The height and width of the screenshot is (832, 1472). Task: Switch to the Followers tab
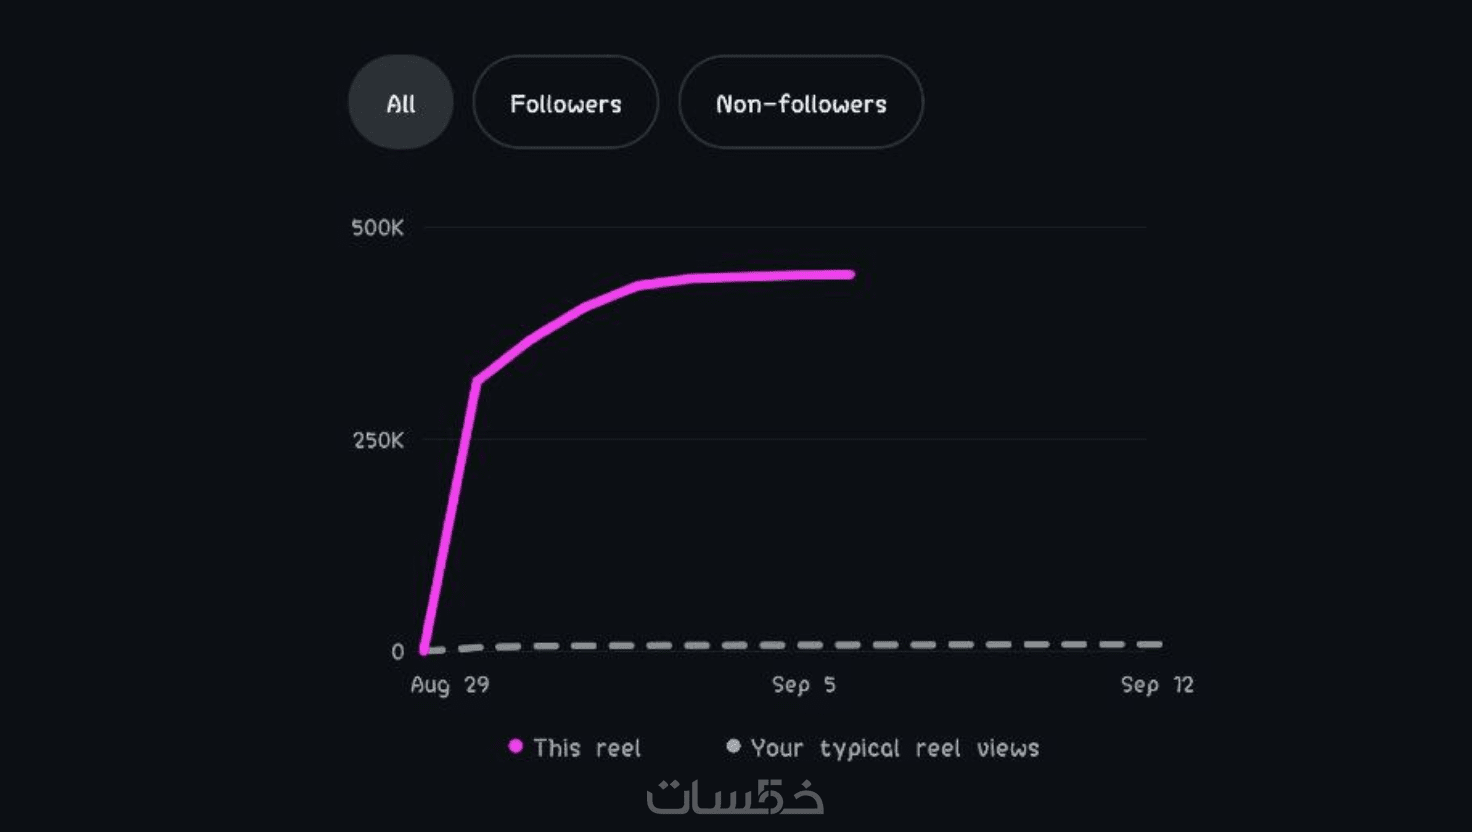click(565, 103)
